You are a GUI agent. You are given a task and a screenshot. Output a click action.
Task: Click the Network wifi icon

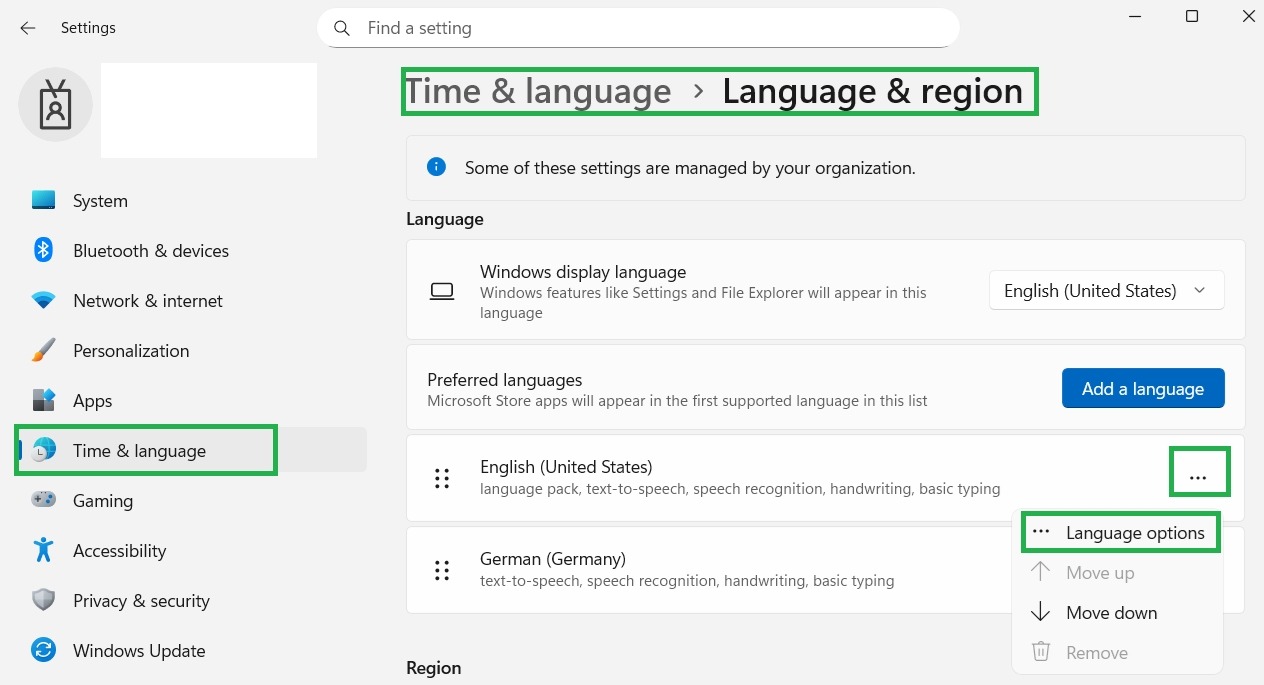[43, 300]
